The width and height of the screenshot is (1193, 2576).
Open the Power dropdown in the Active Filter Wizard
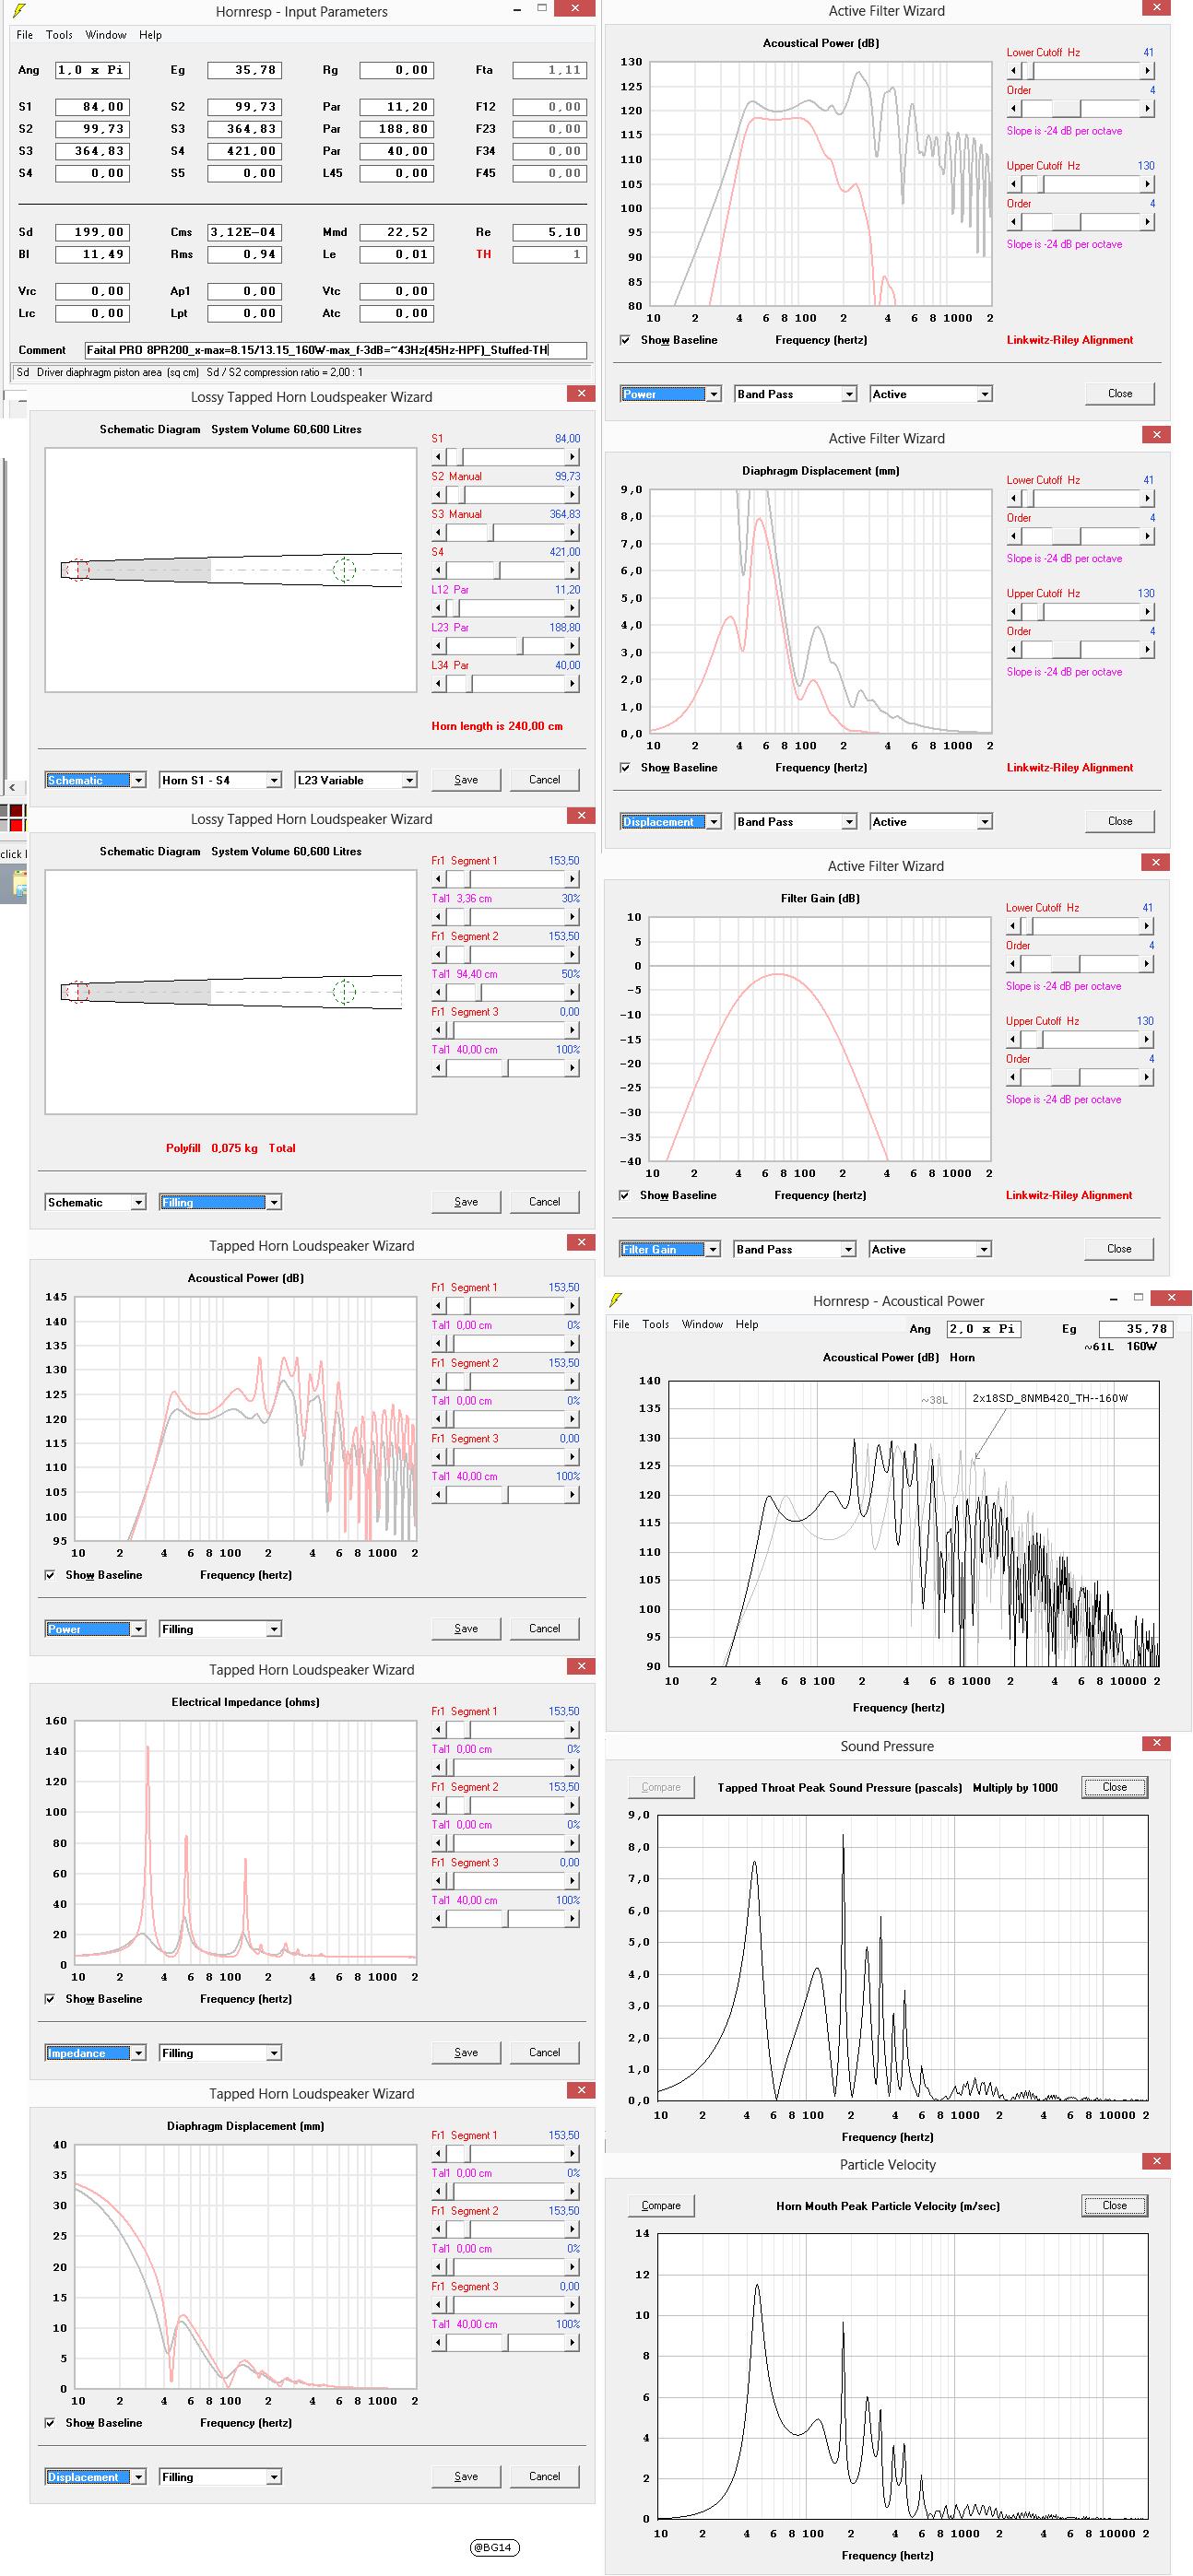coord(670,394)
